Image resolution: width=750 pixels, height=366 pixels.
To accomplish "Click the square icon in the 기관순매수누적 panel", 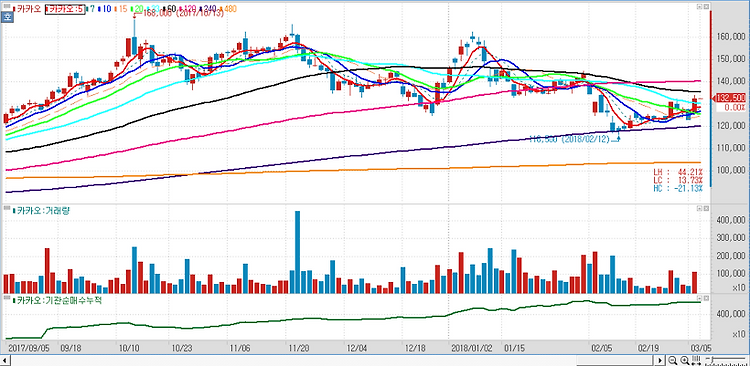I will (706, 298).
